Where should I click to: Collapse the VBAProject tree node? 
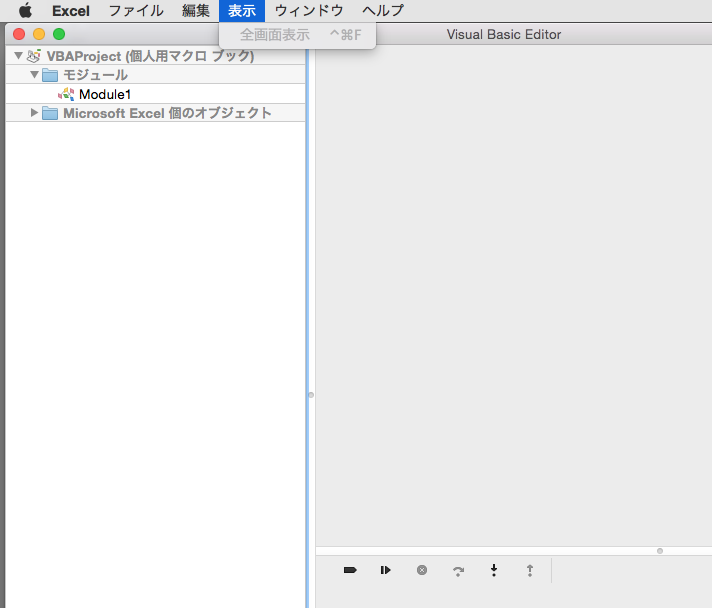point(18,56)
